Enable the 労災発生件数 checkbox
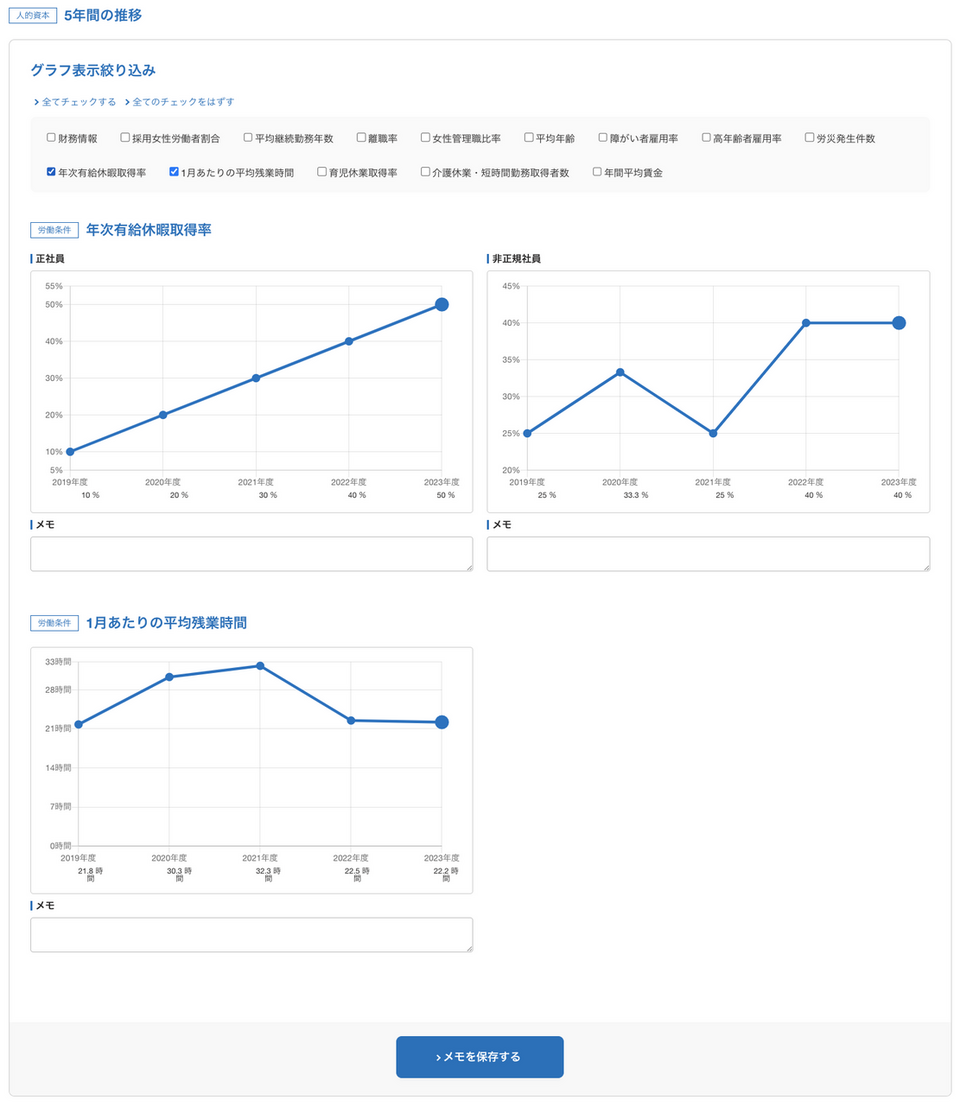The image size is (960, 1106). (809, 138)
